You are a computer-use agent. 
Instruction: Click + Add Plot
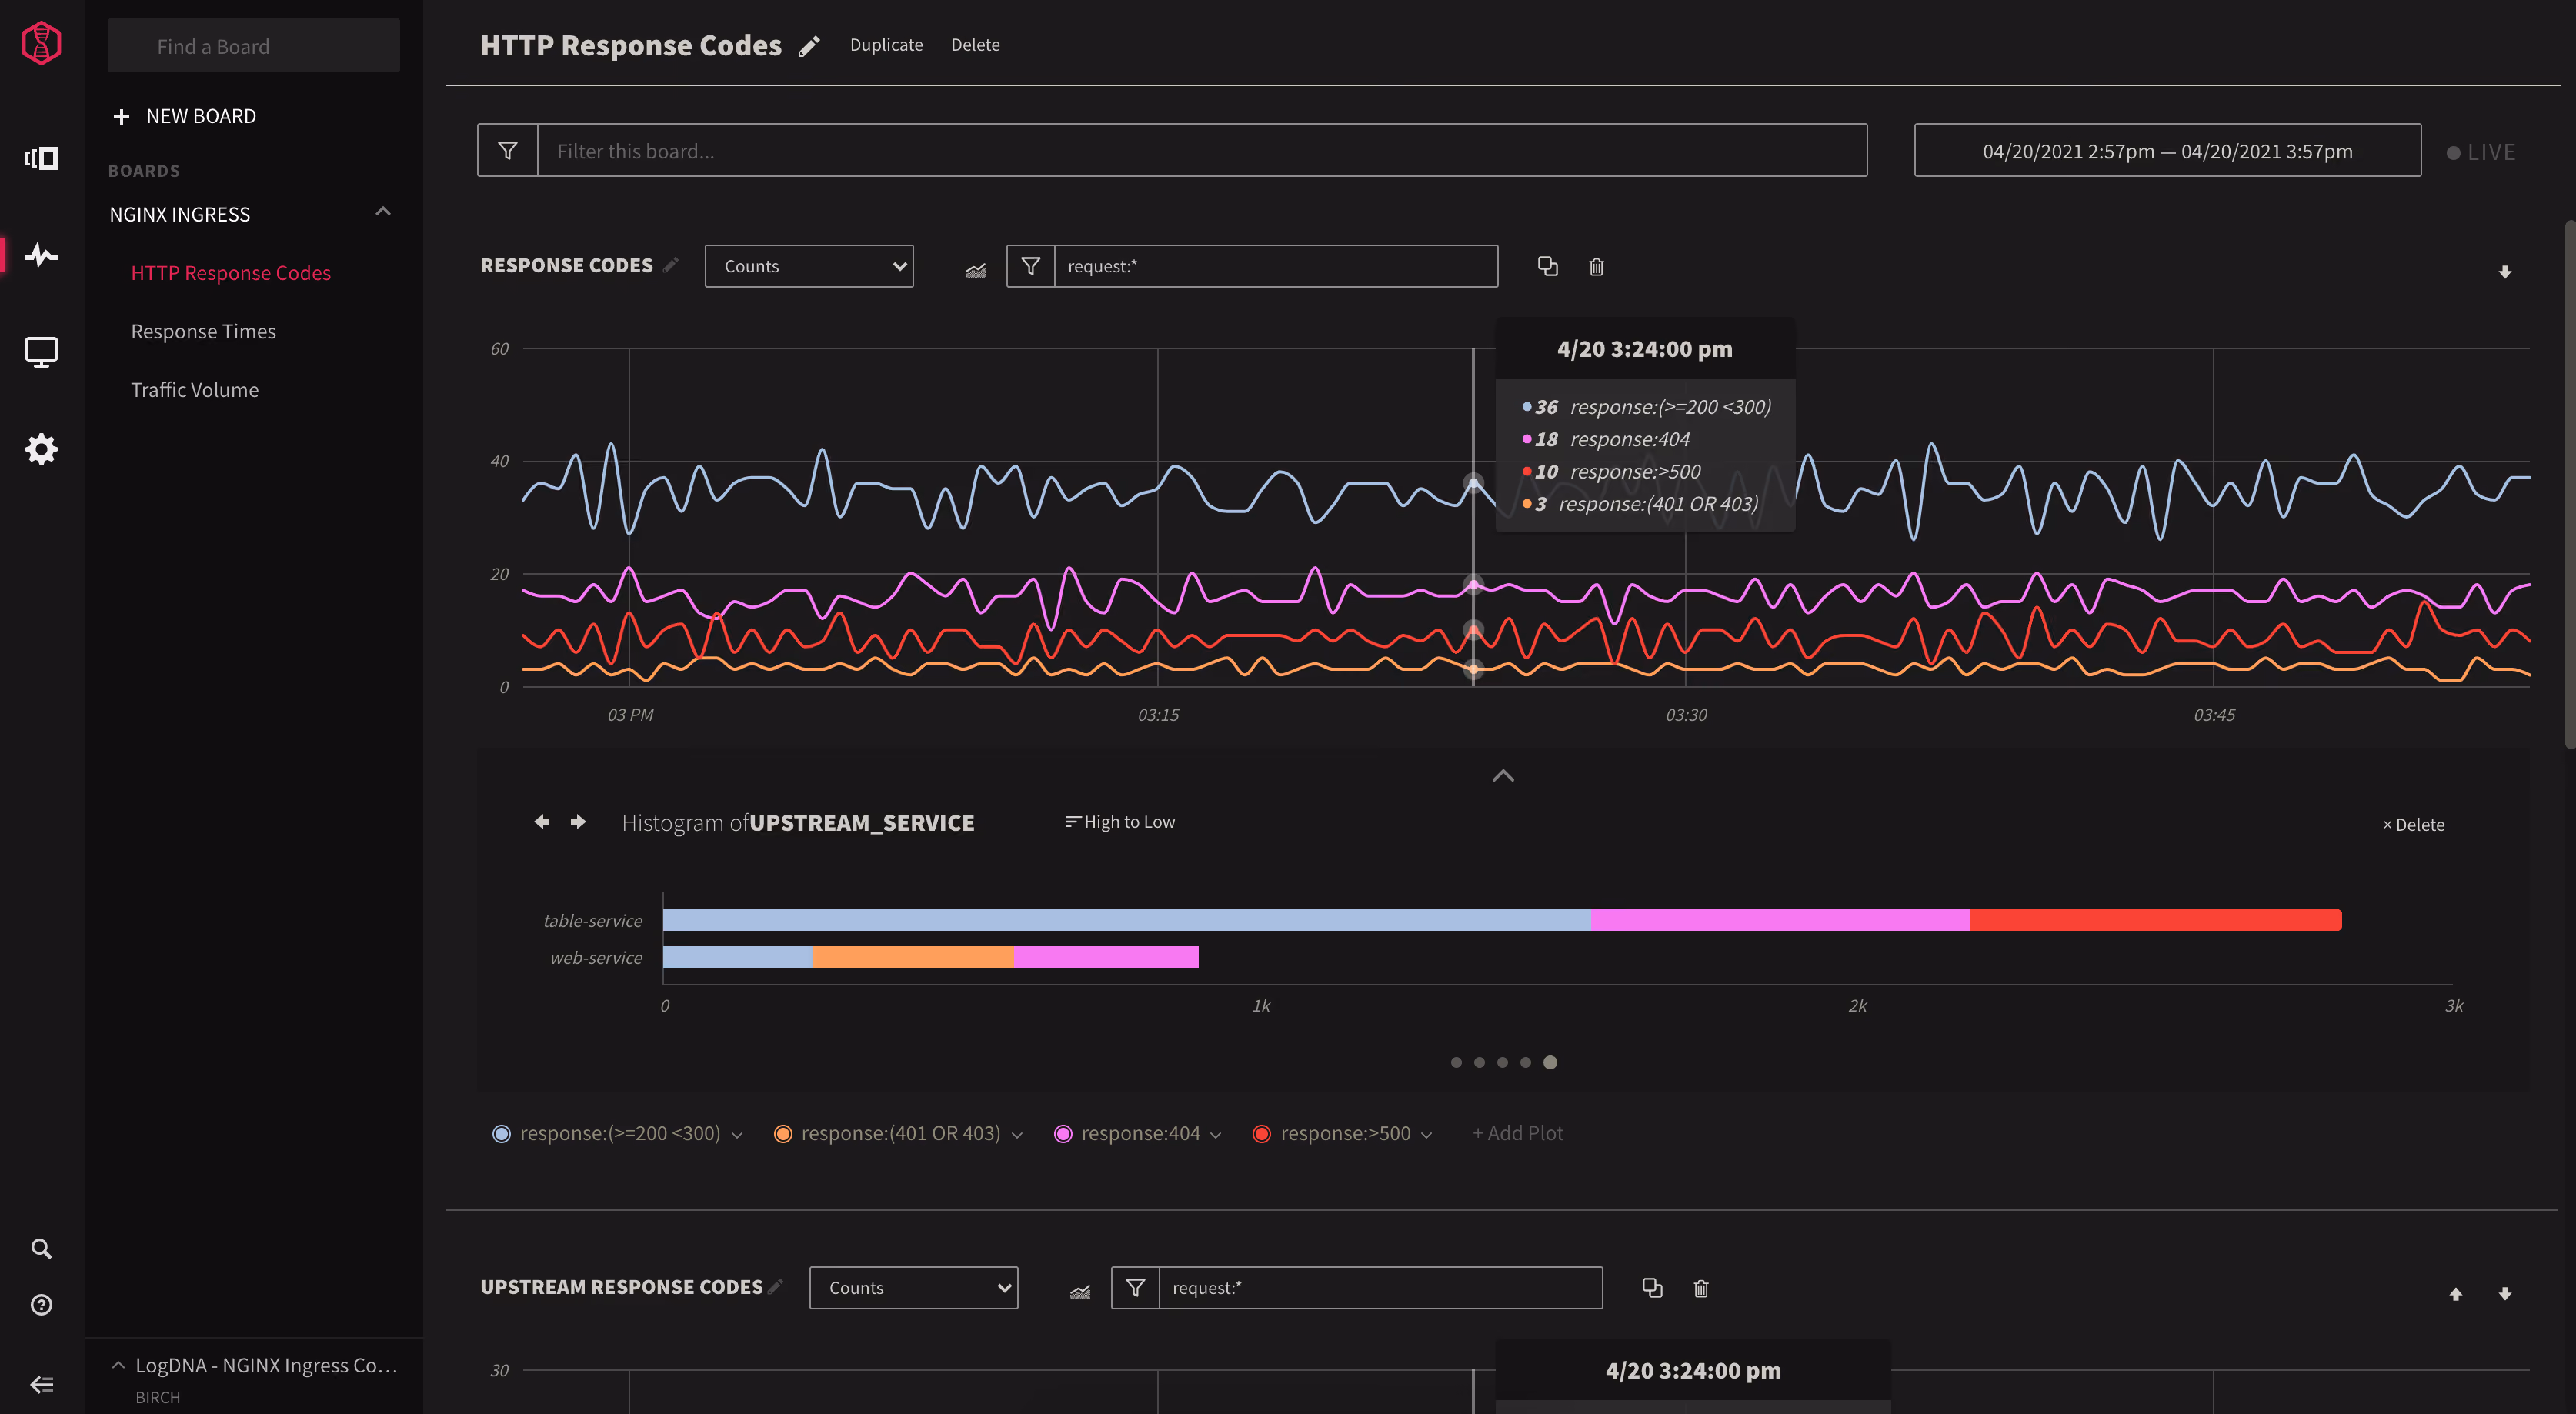tap(1517, 1133)
